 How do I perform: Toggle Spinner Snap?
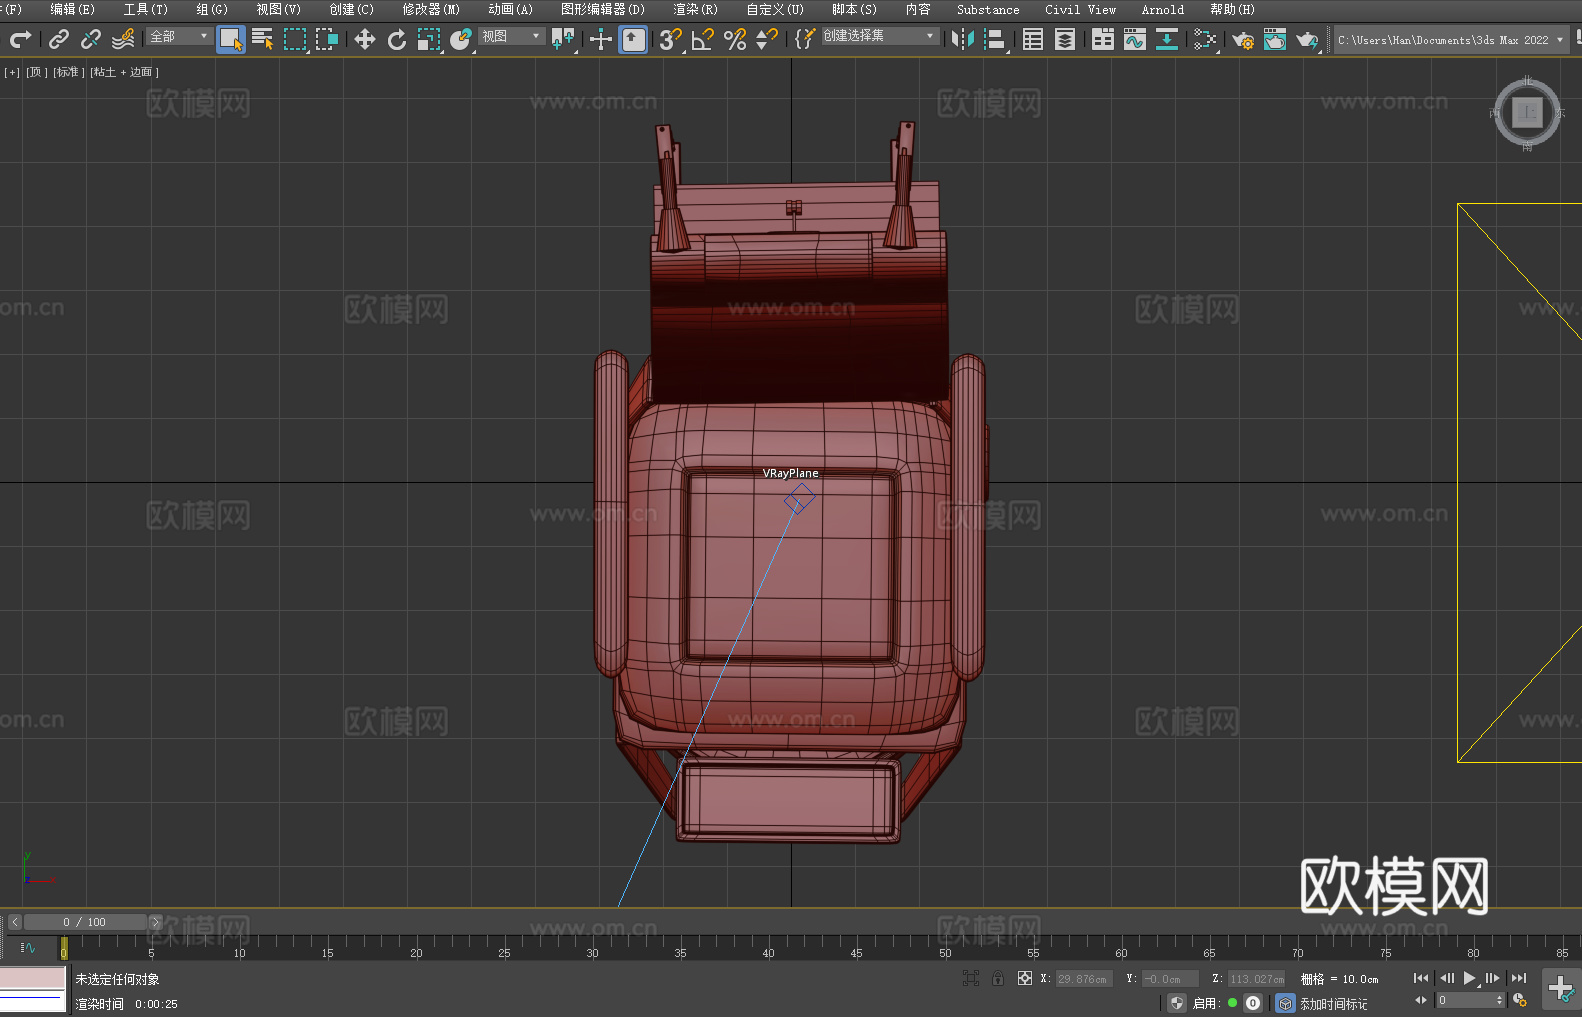click(x=767, y=39)
